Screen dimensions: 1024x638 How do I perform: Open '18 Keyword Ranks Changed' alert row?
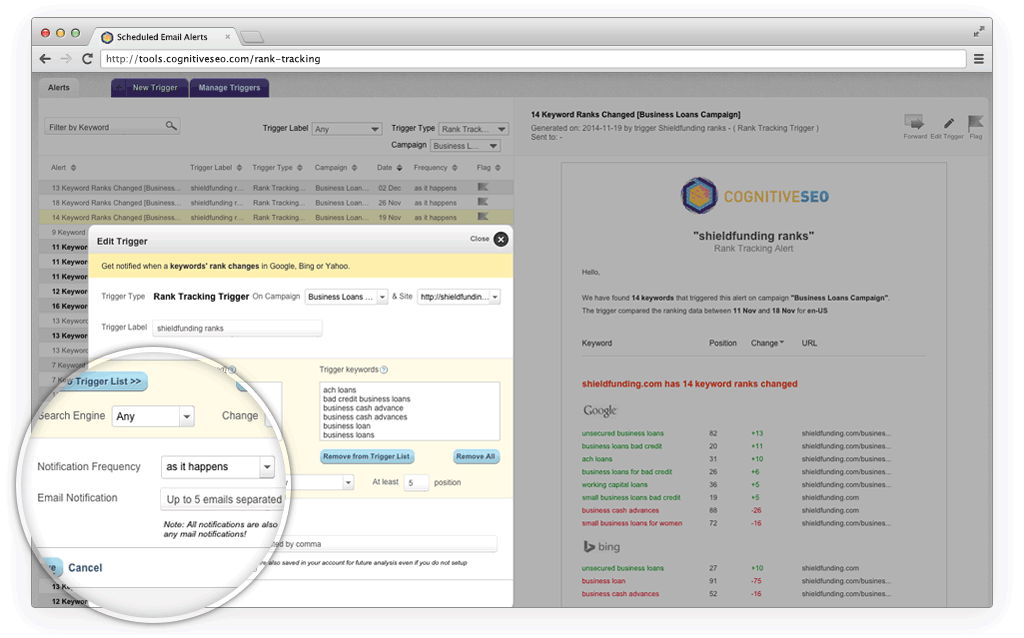pos(276,202)
